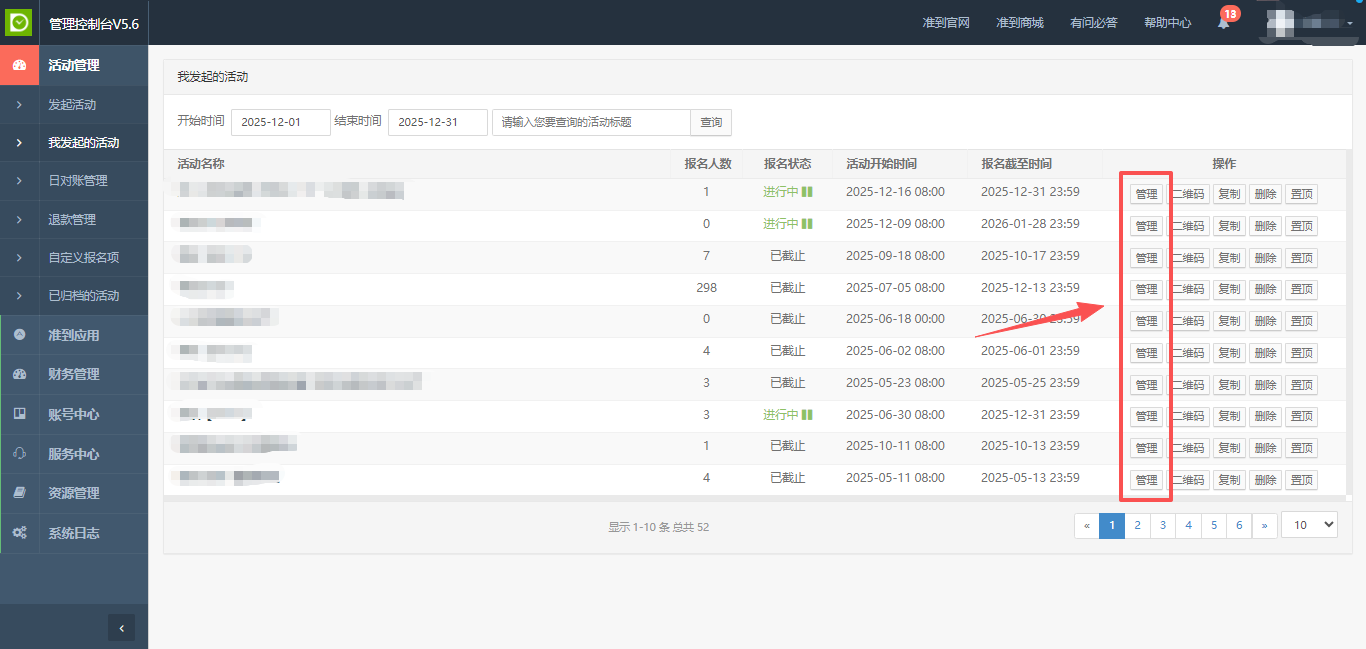Click the green clock logo icon
The height and width of the screenshot is (649, 1366).
click(x=19, y=22)
